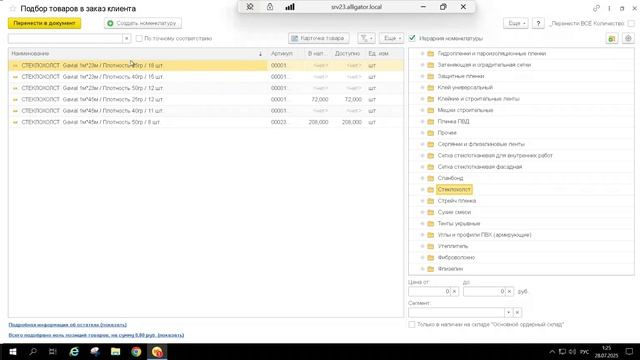
Task: Click the 'Цена от' price field
Action: click(x=429, y=291)
